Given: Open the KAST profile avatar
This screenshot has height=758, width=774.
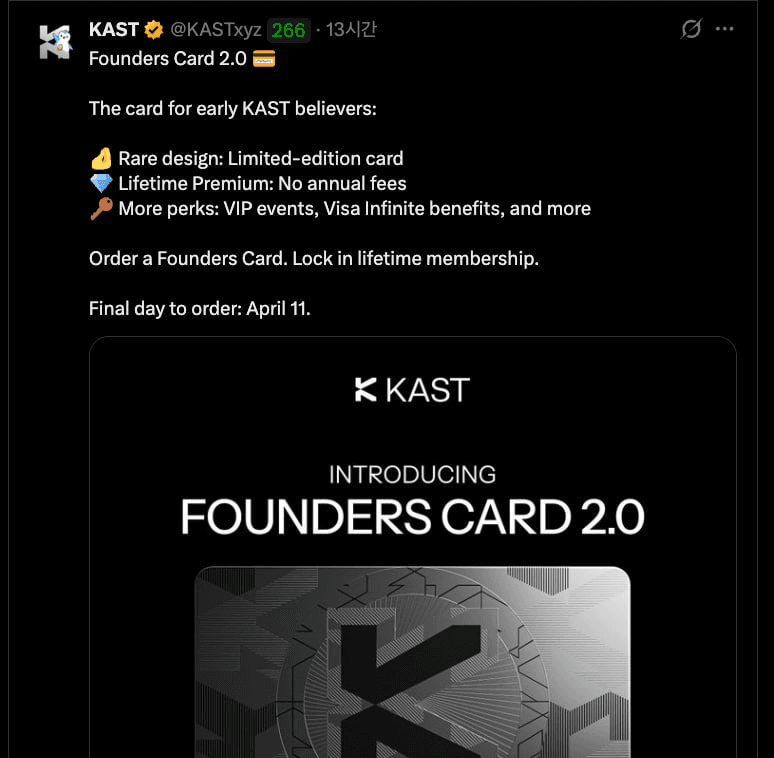Looking at the screenshot, I should 56,42.
